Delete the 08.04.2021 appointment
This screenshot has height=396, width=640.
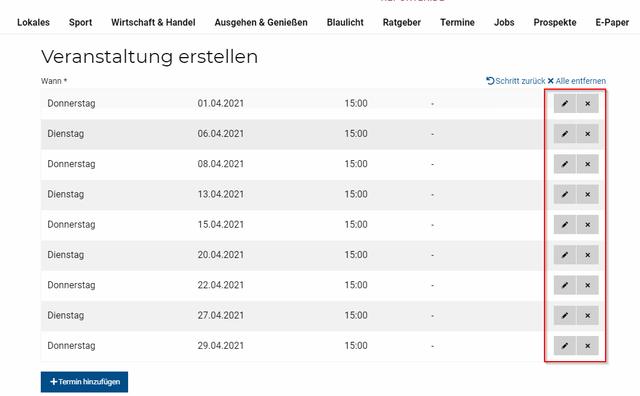588,164
